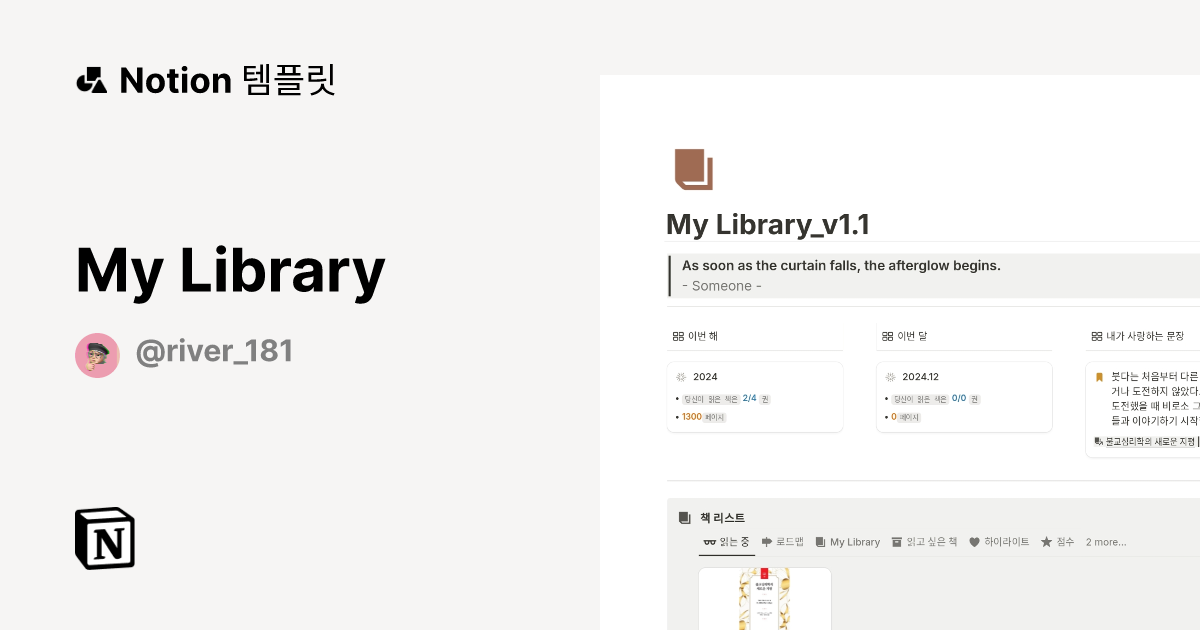Expand the 2 more... view options
This screenshot has width=1200, height=630.
[x=1106, y=542]
